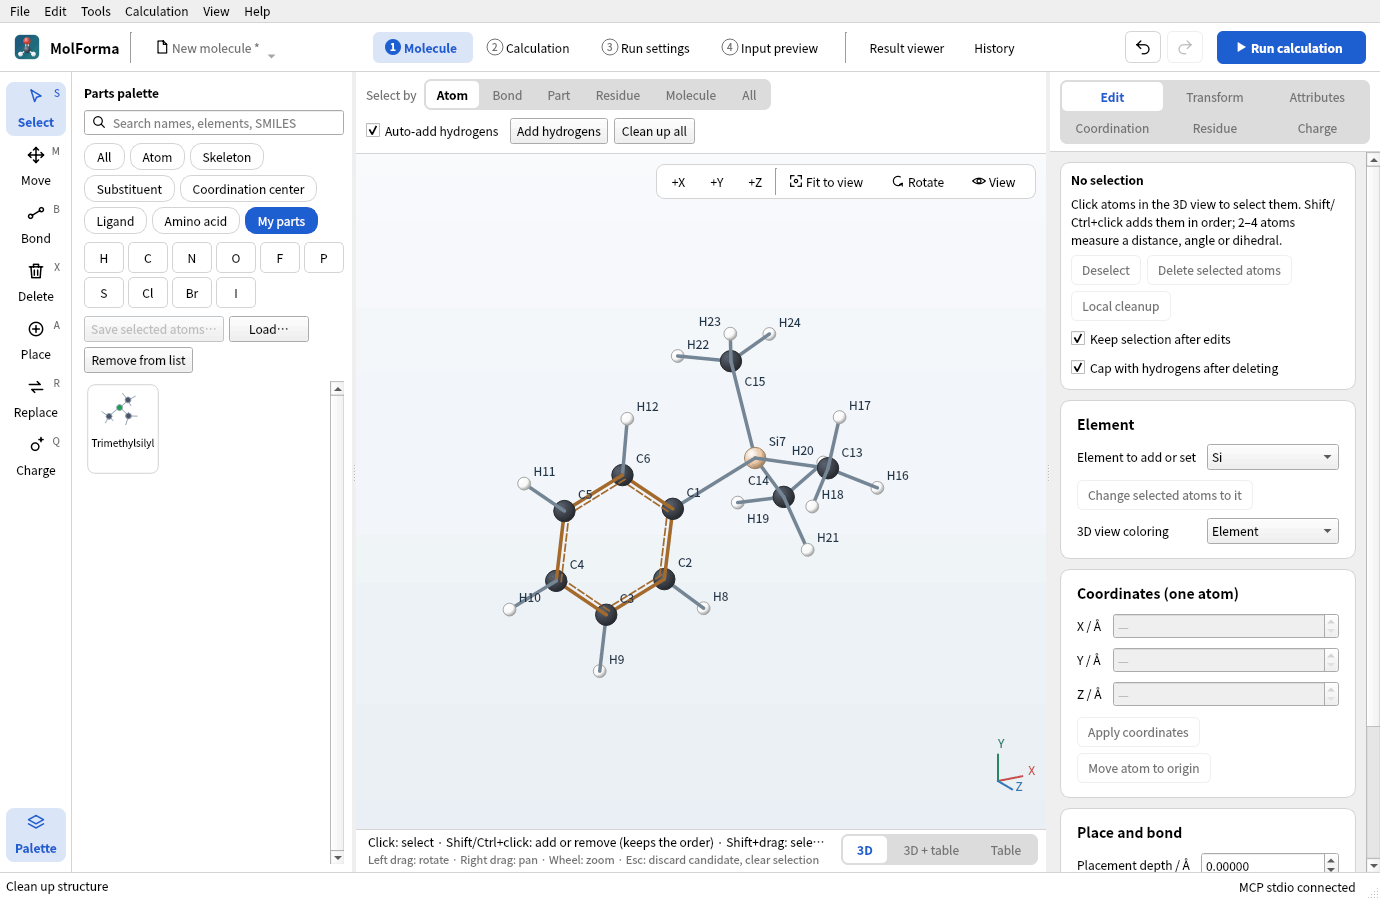Select the Trimethylsilyl part thumbnail
Screen dimensions: 1380x900
tap(123, 428)
